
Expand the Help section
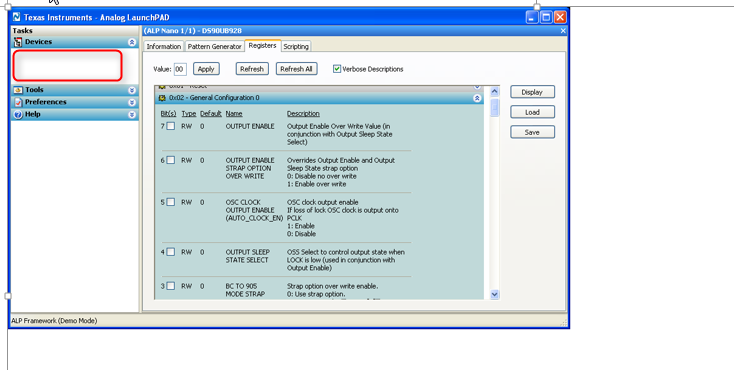132,114
